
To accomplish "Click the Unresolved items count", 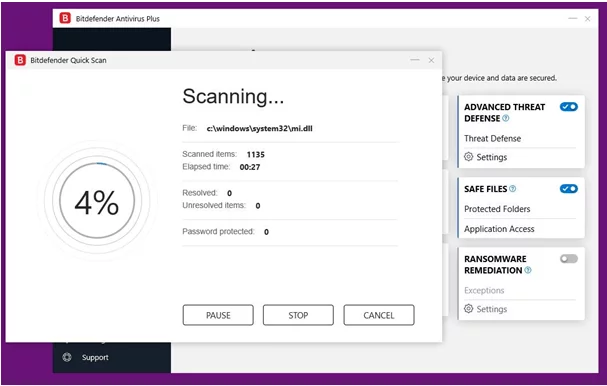I will (x=258, y=206).
